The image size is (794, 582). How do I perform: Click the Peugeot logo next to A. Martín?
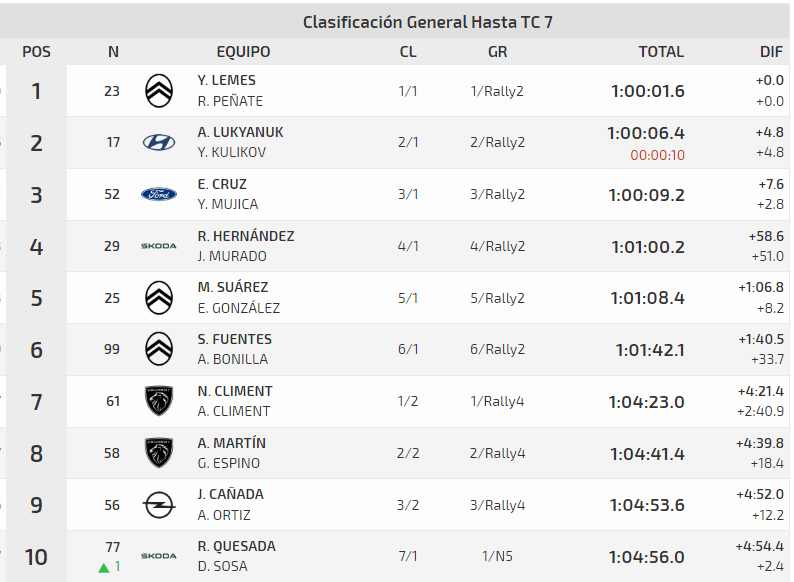pos(159,453)
